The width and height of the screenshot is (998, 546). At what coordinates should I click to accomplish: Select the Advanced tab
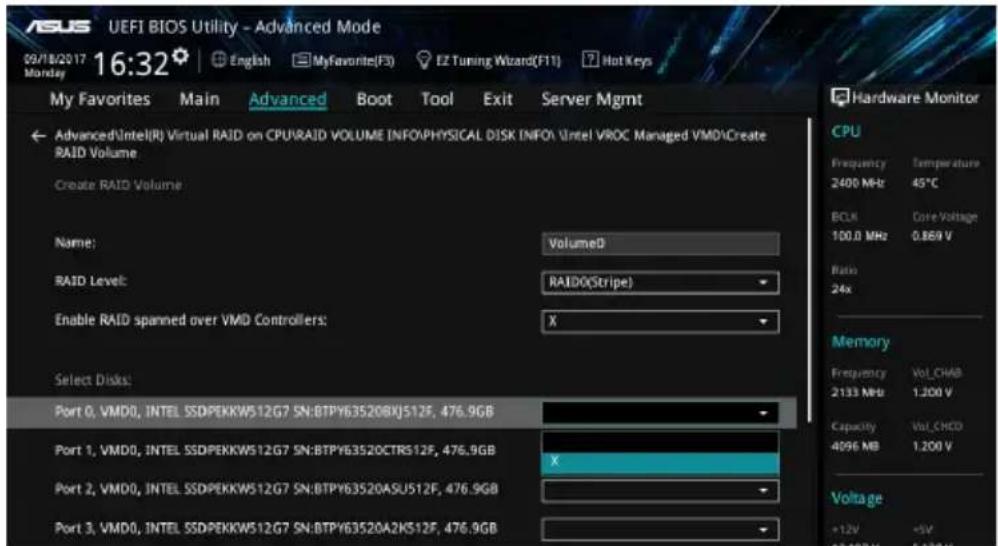click(x=288, y=99)
